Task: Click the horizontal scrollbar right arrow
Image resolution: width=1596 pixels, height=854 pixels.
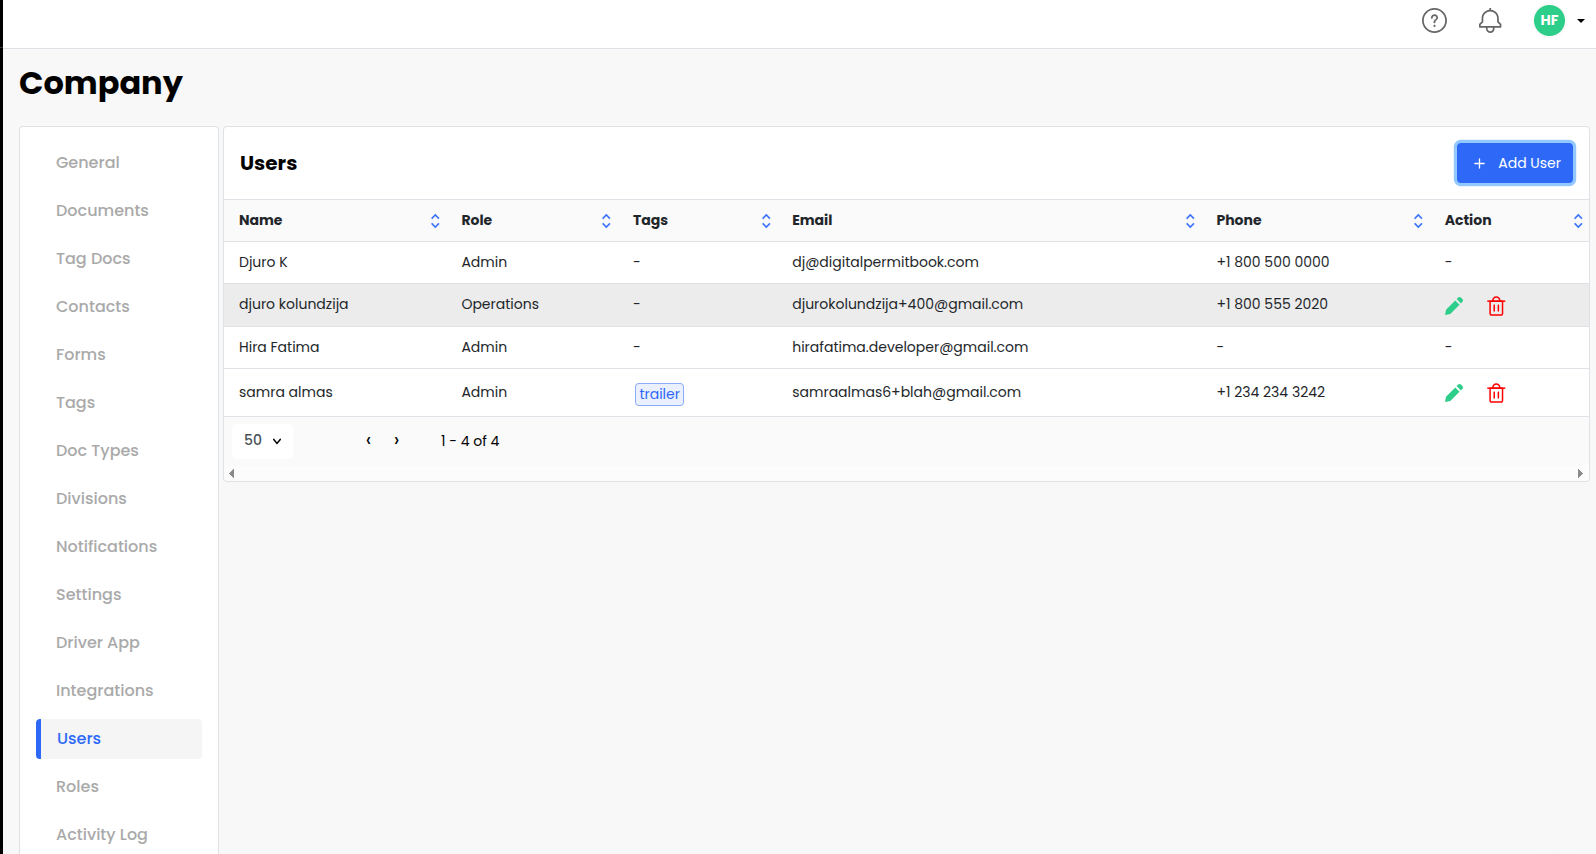Action: click(1580, 474)
